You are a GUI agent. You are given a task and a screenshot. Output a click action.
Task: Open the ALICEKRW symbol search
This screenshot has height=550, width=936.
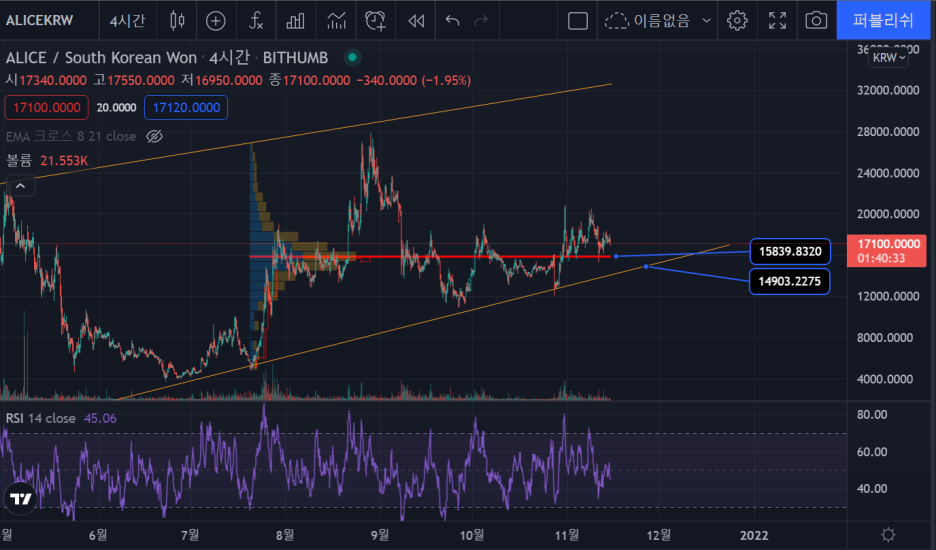pos(39,20)
